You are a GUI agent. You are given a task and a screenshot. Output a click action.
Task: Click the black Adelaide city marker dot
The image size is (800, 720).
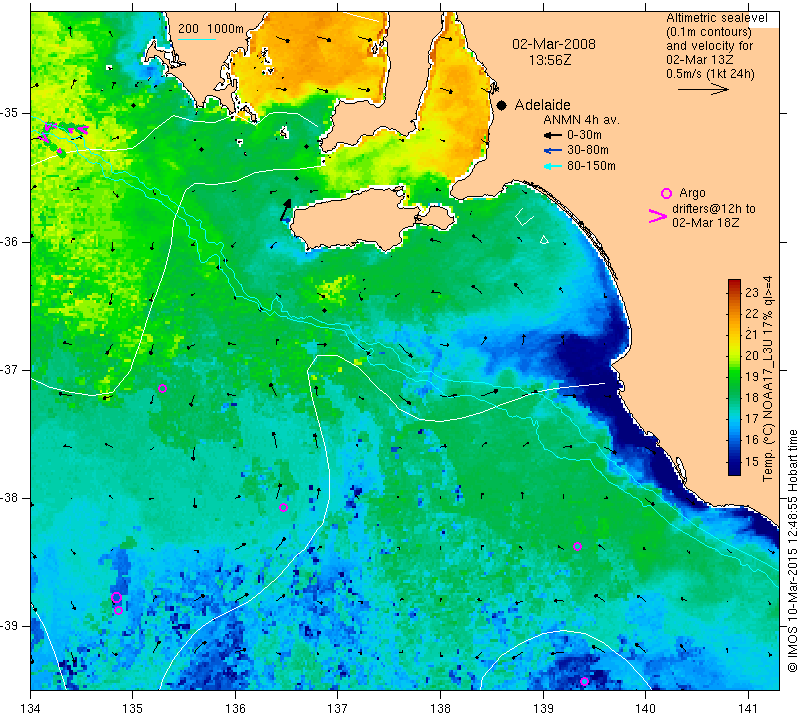502,106
